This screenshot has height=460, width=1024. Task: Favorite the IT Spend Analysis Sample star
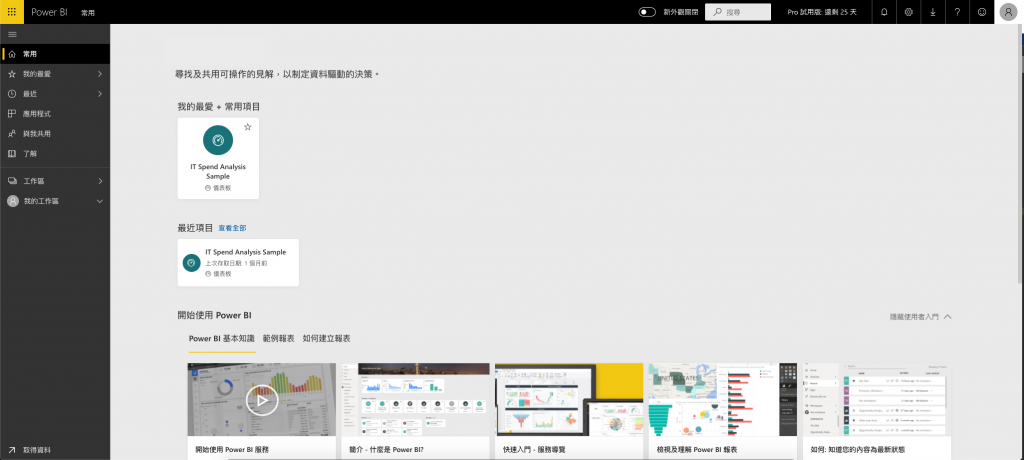point(248,127)
